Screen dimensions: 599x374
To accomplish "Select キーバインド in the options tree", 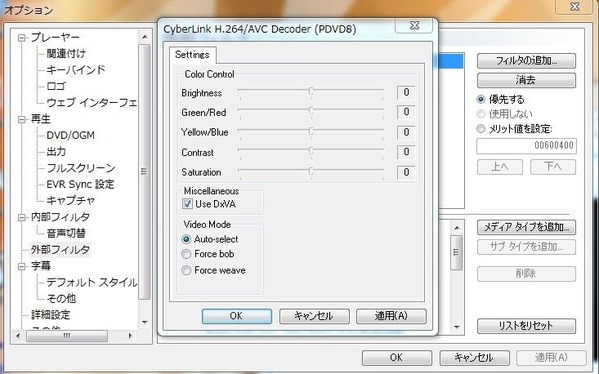I will (76, 70).
